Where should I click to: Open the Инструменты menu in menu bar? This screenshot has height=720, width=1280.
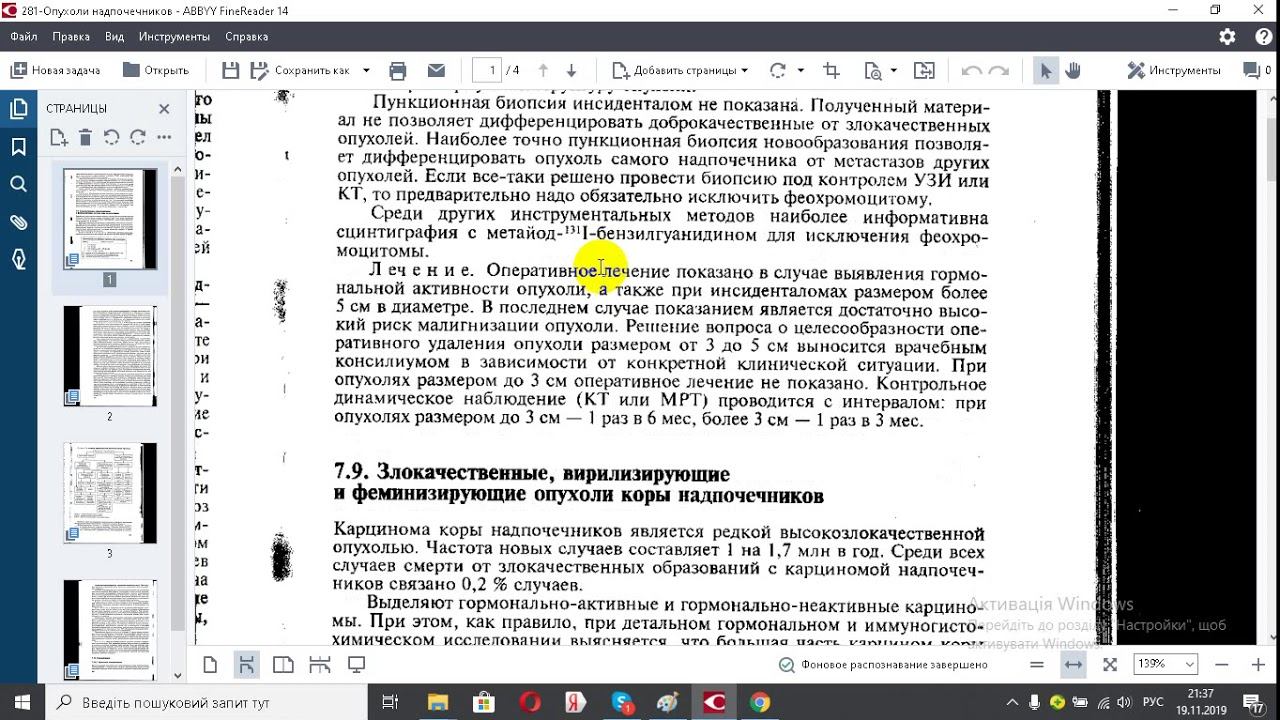click(x=175, y=37)
